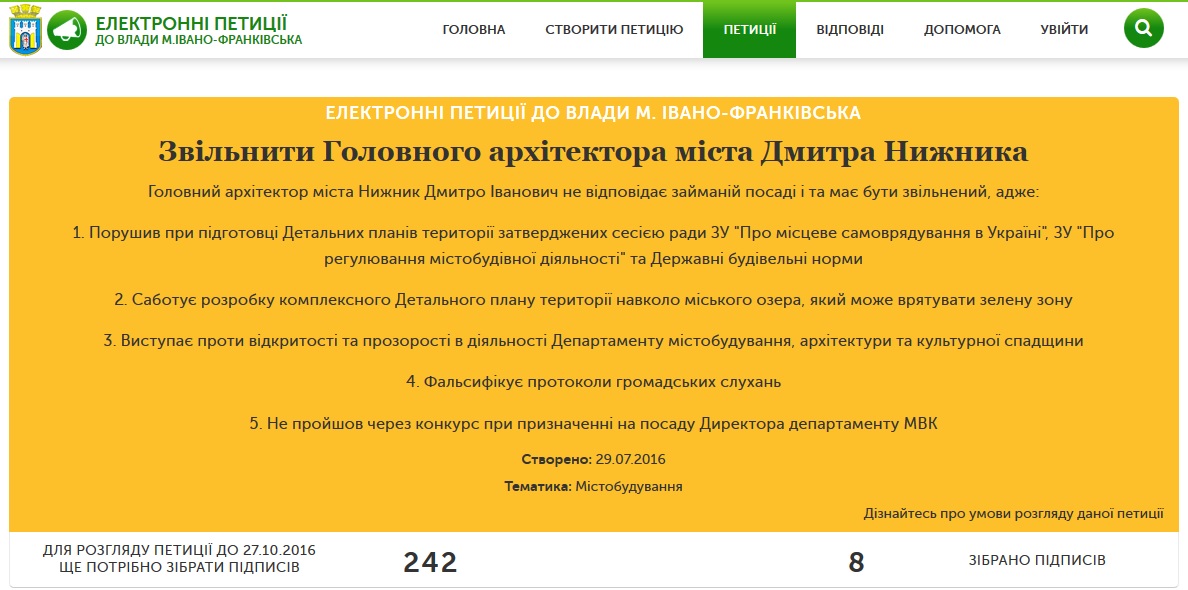
Task: Open the ВІДПОВІДІ menu item
Action: point(850,30)
